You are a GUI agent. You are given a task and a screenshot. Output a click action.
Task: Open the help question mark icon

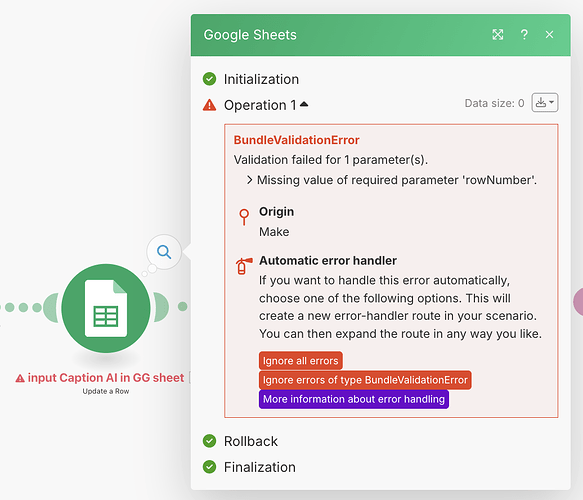point(524,35)
